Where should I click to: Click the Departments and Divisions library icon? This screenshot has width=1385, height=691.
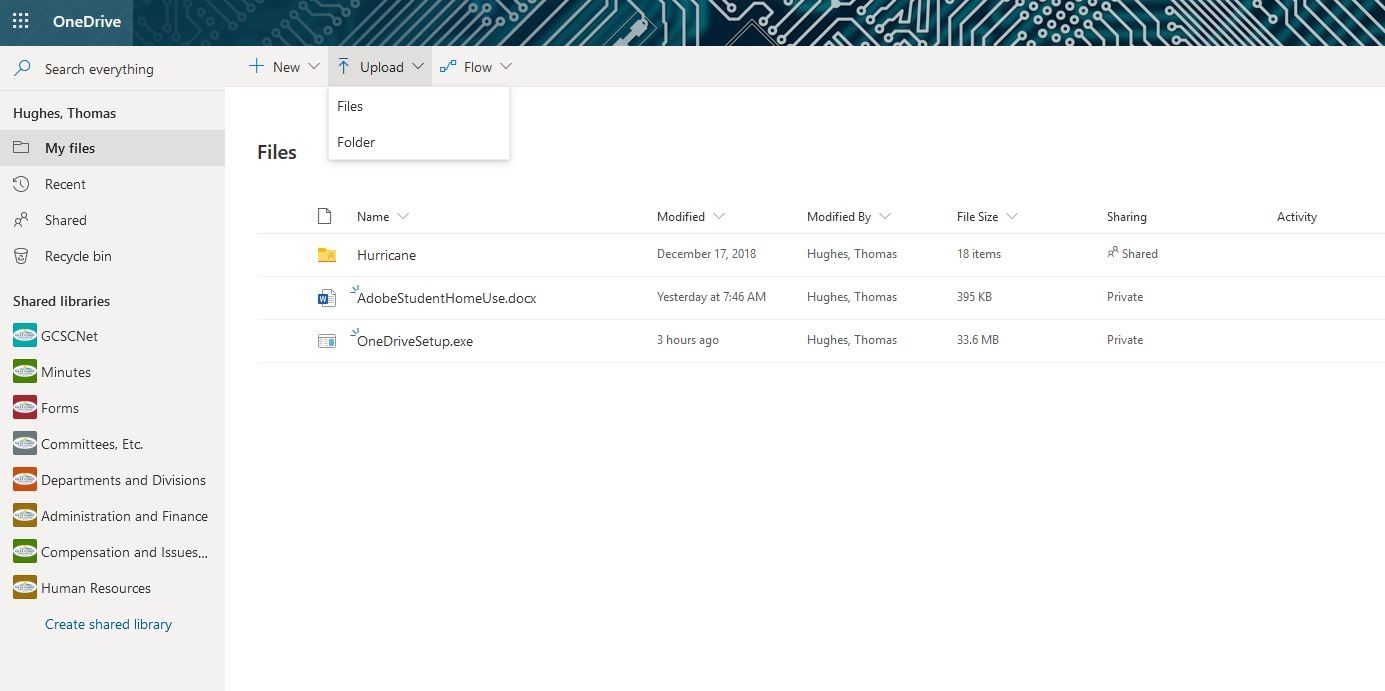click(x=25, y=480)
